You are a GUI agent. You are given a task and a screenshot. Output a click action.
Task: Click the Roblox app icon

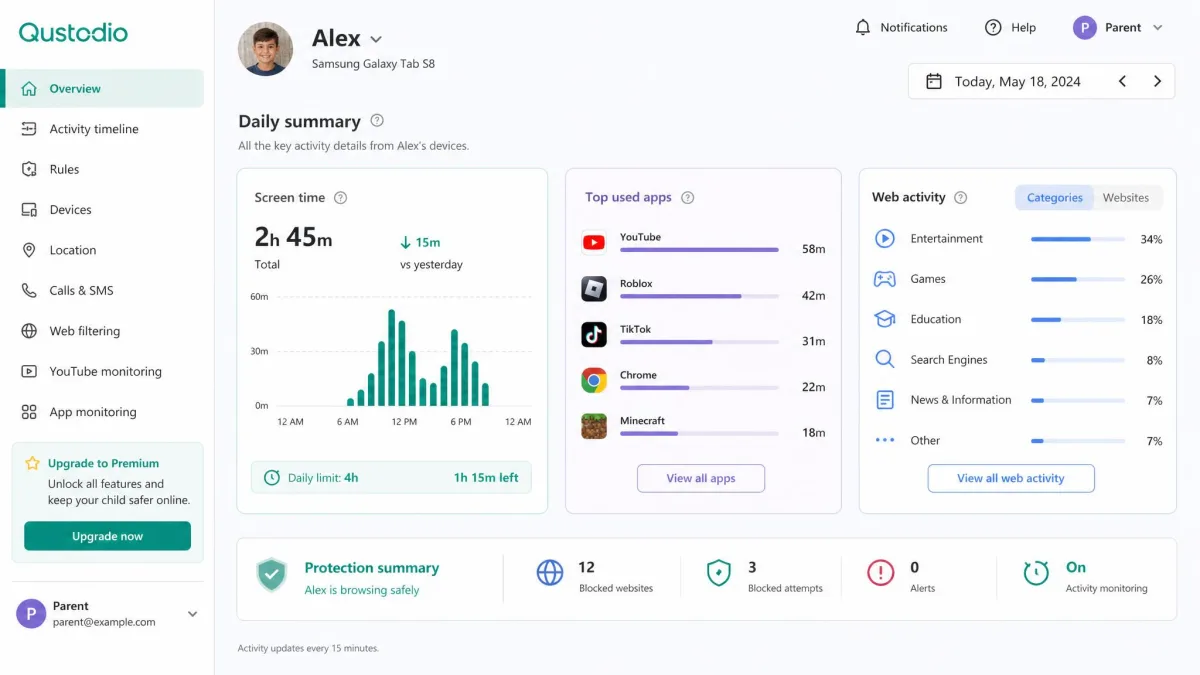pyautogui.click(x=594, y=289)
